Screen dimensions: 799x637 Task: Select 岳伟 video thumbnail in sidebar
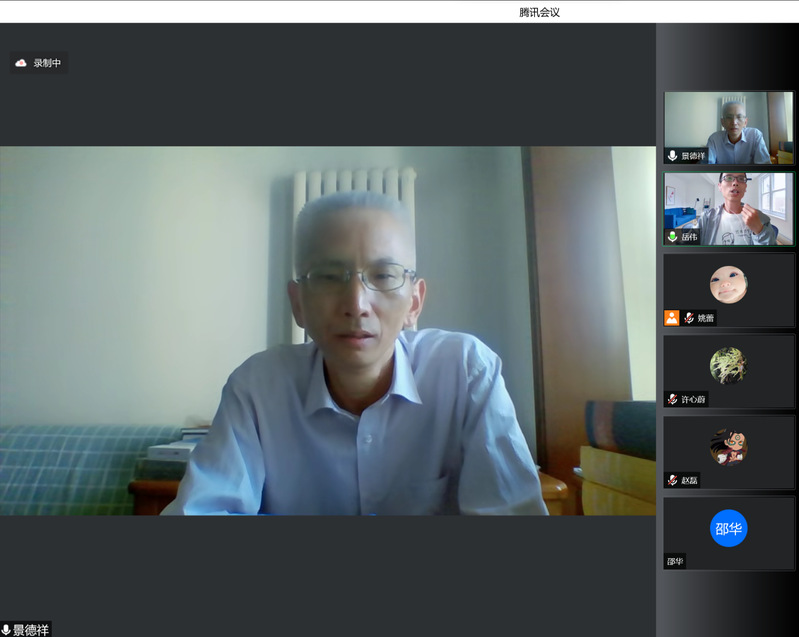[x=729, y=207]
